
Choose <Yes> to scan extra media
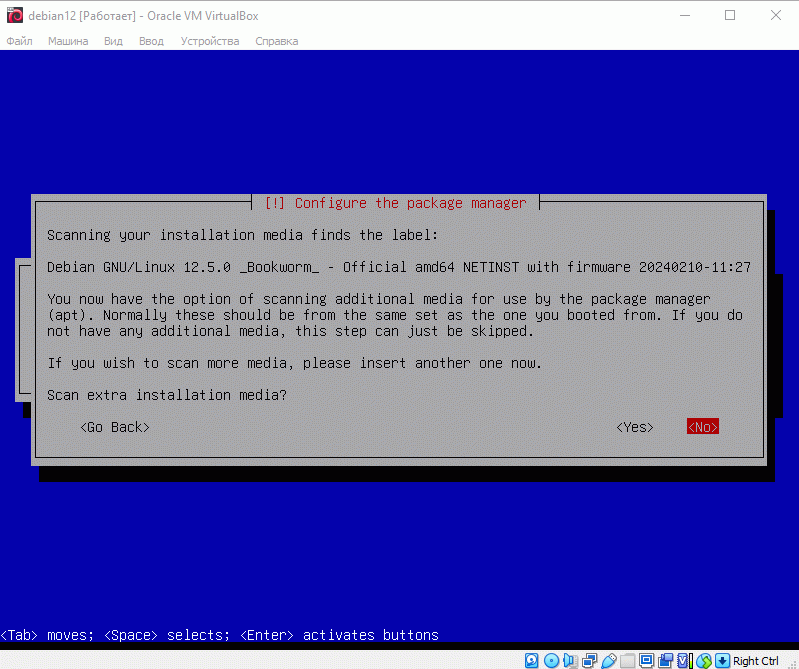coord(635,427)
